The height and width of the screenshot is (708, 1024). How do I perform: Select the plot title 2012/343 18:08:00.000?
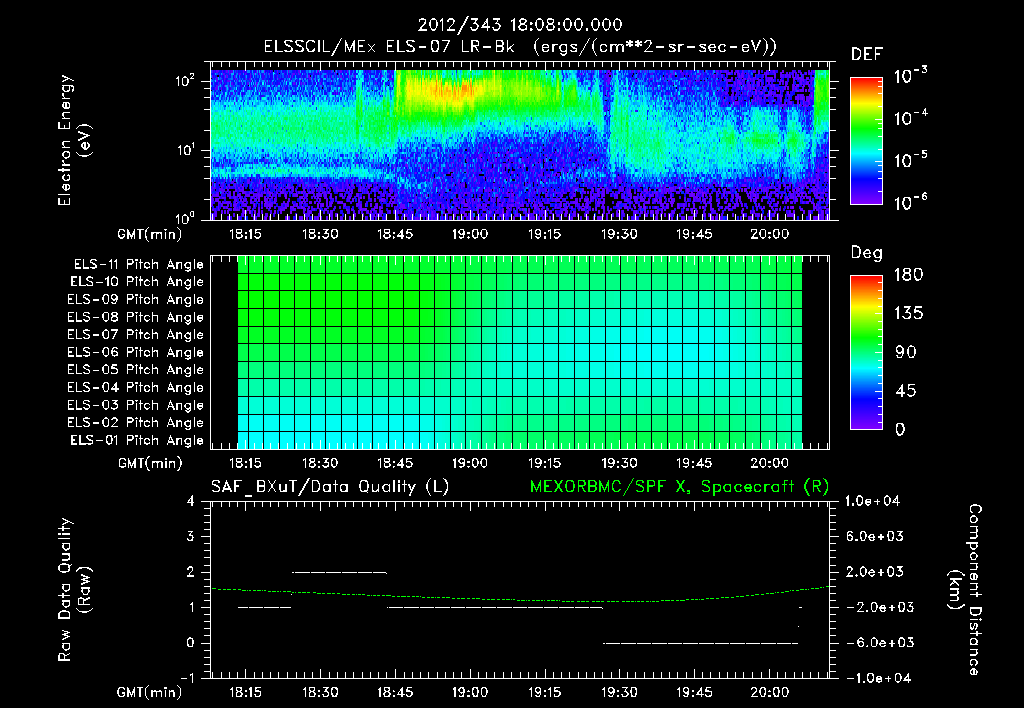[520, 25]
